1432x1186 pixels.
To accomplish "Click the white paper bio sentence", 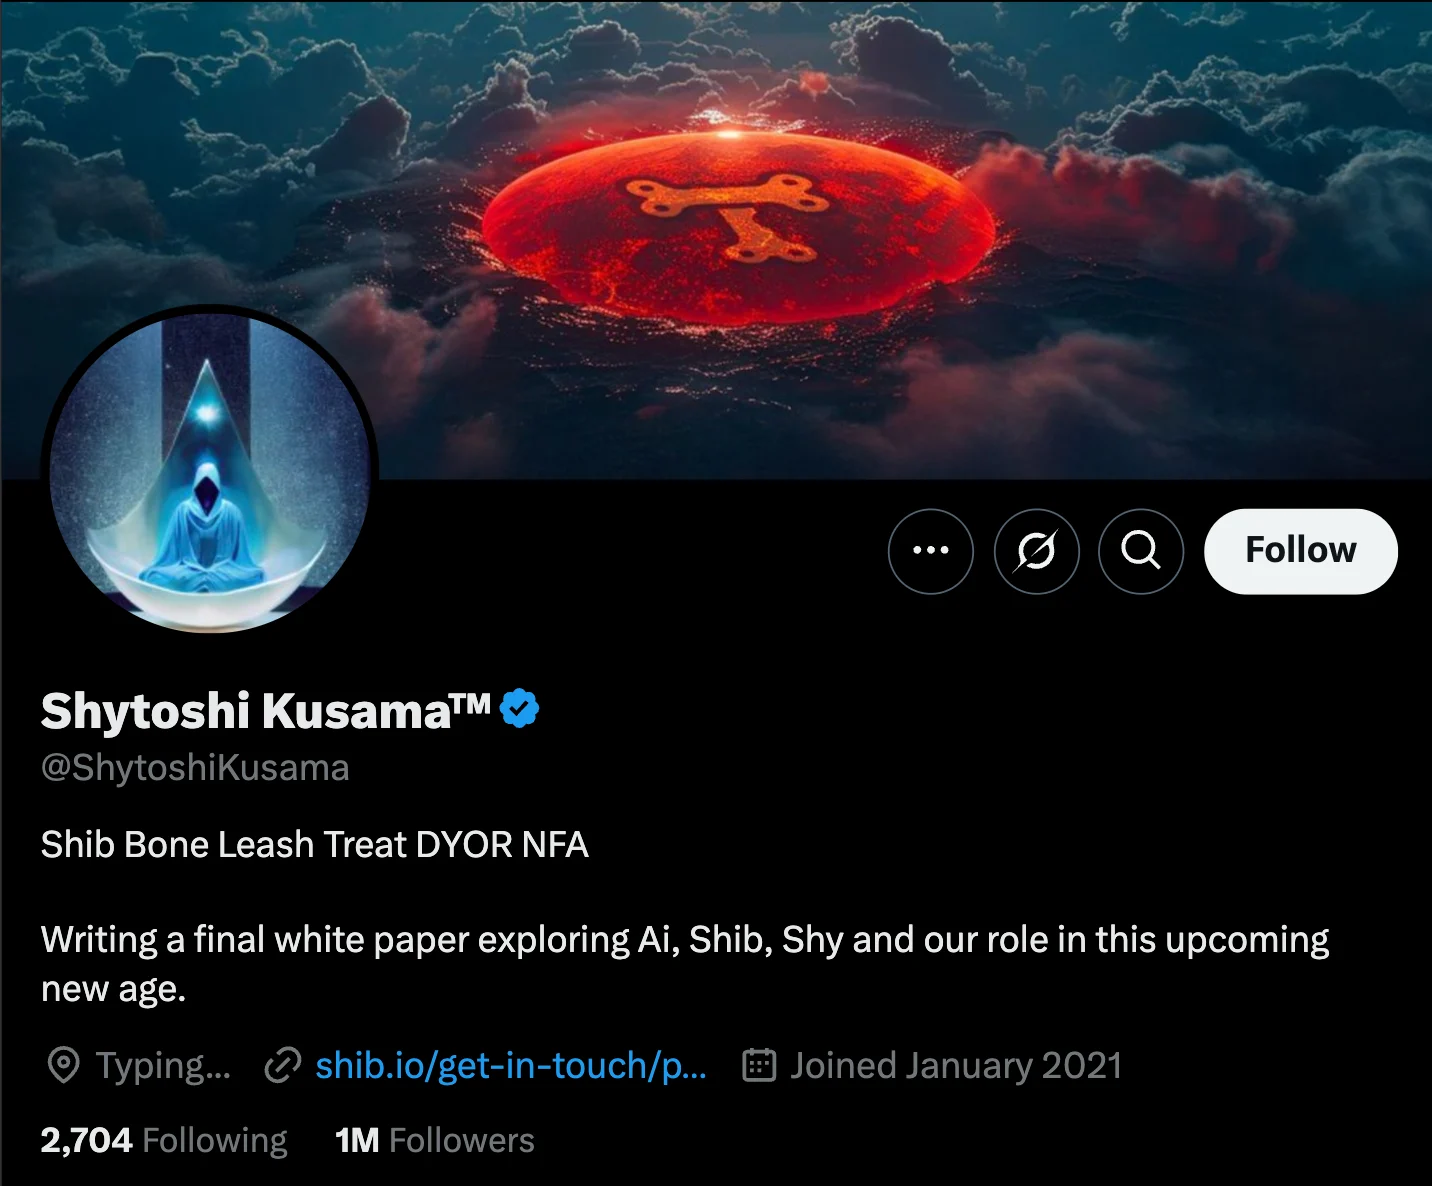I will coord(685,964).
